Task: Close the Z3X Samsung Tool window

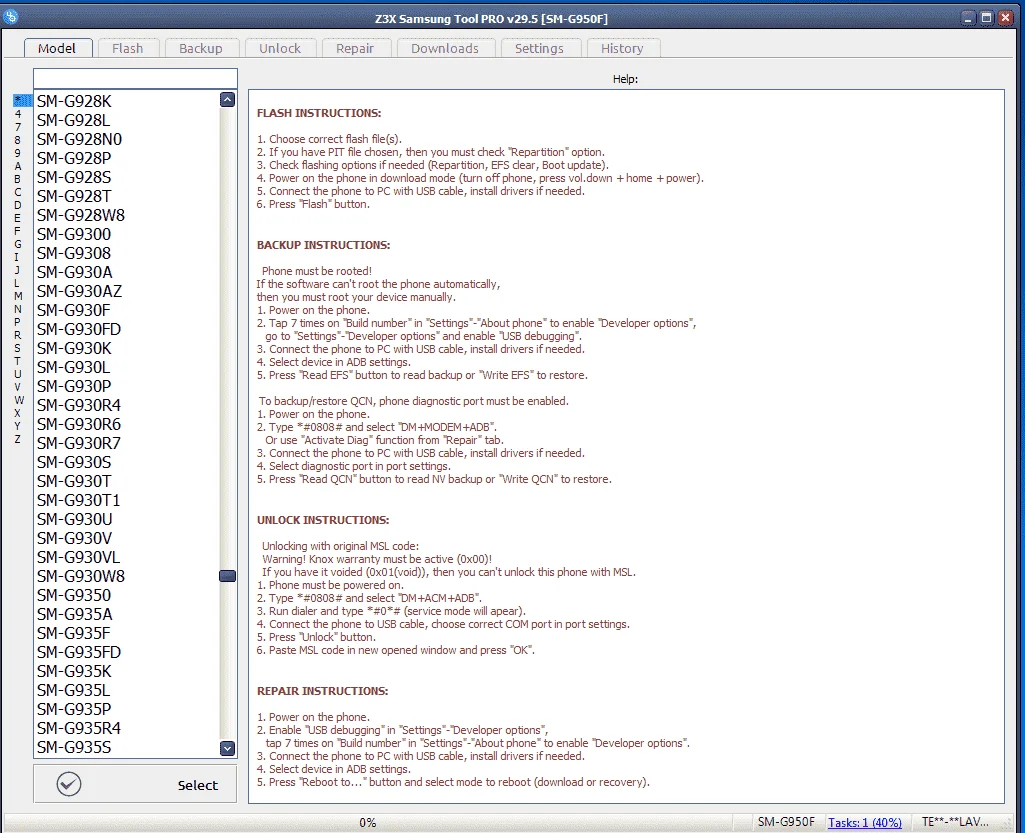Action: pos(1005,18)
